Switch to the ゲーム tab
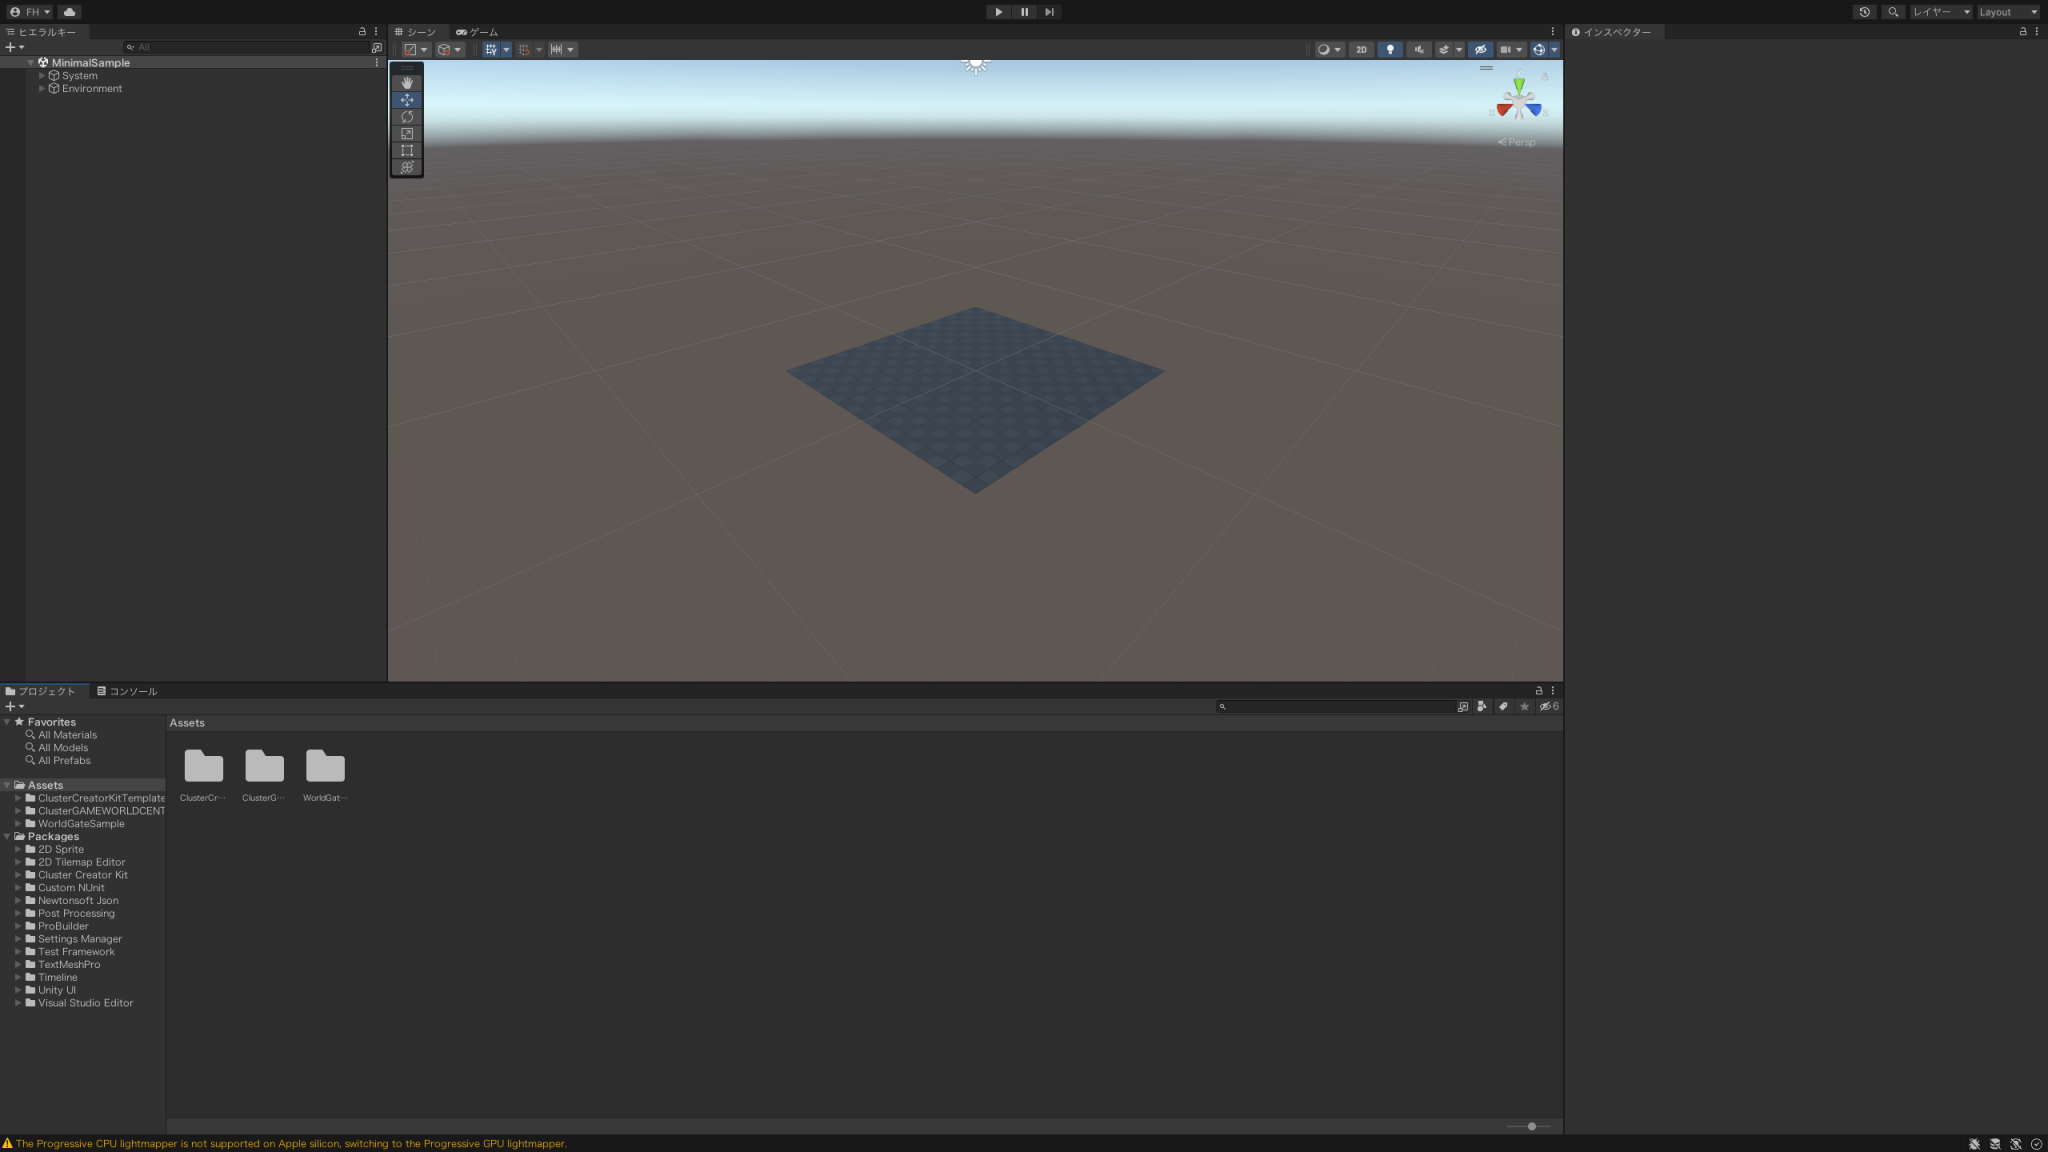Screen dimensions: 2048x1152 [477, 32]
